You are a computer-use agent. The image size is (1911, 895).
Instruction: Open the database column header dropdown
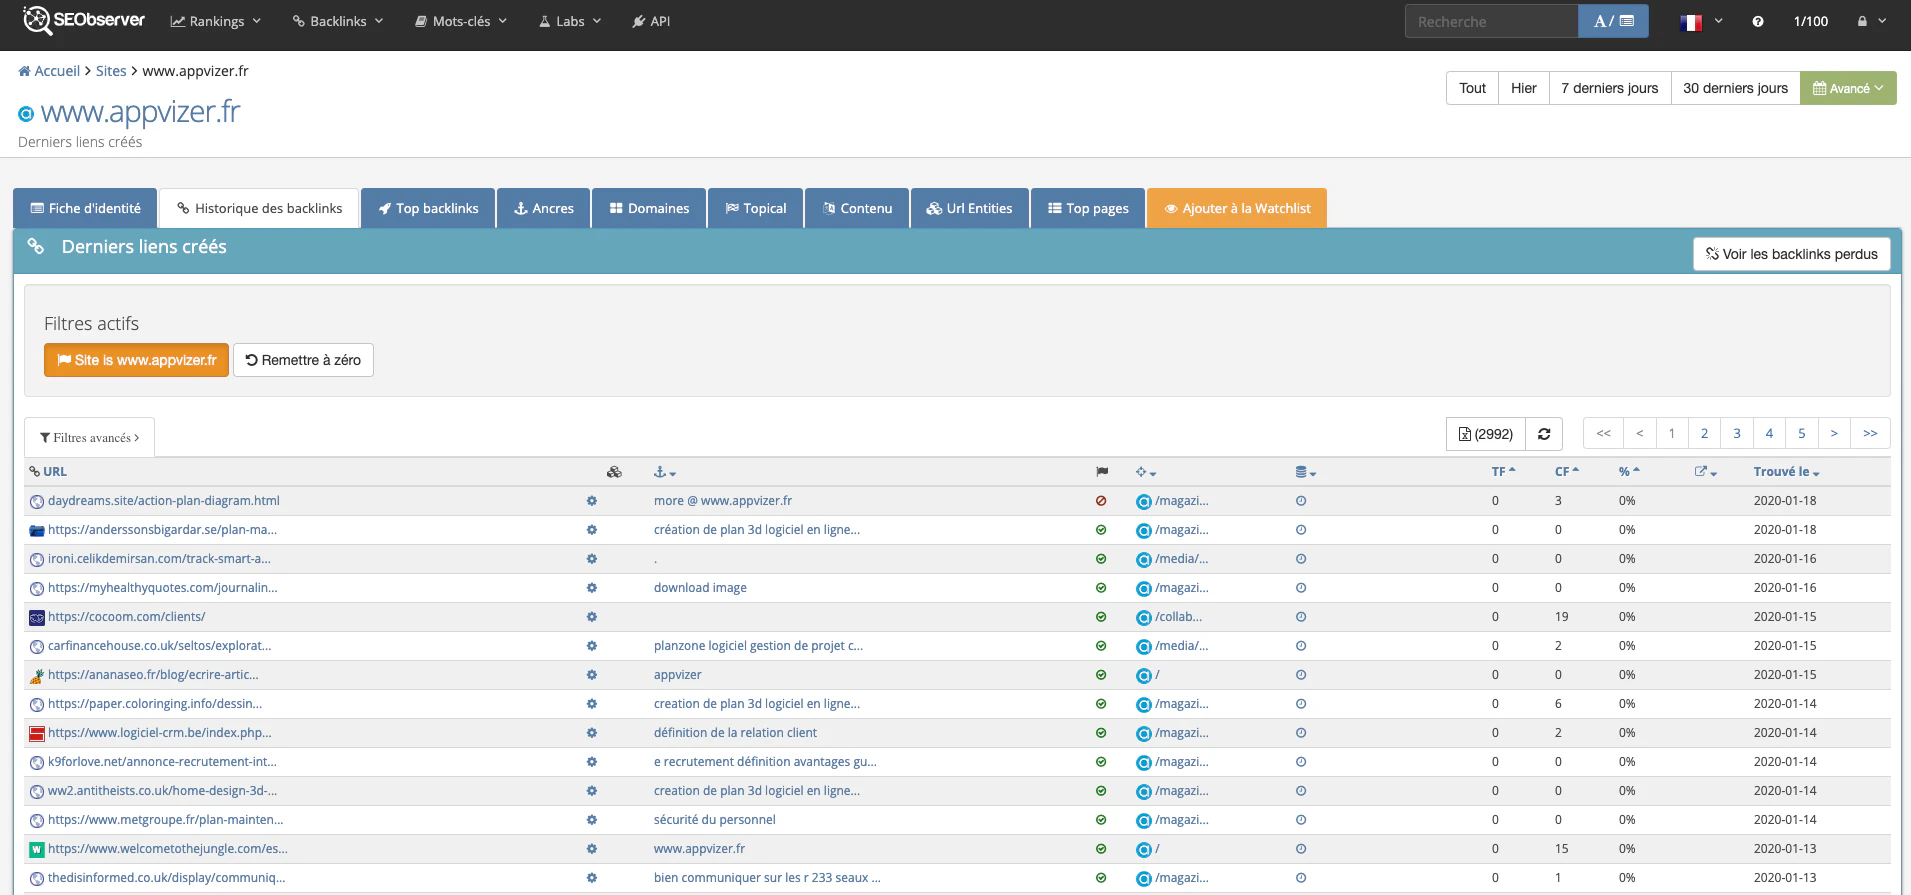(x=1306, y=472)
